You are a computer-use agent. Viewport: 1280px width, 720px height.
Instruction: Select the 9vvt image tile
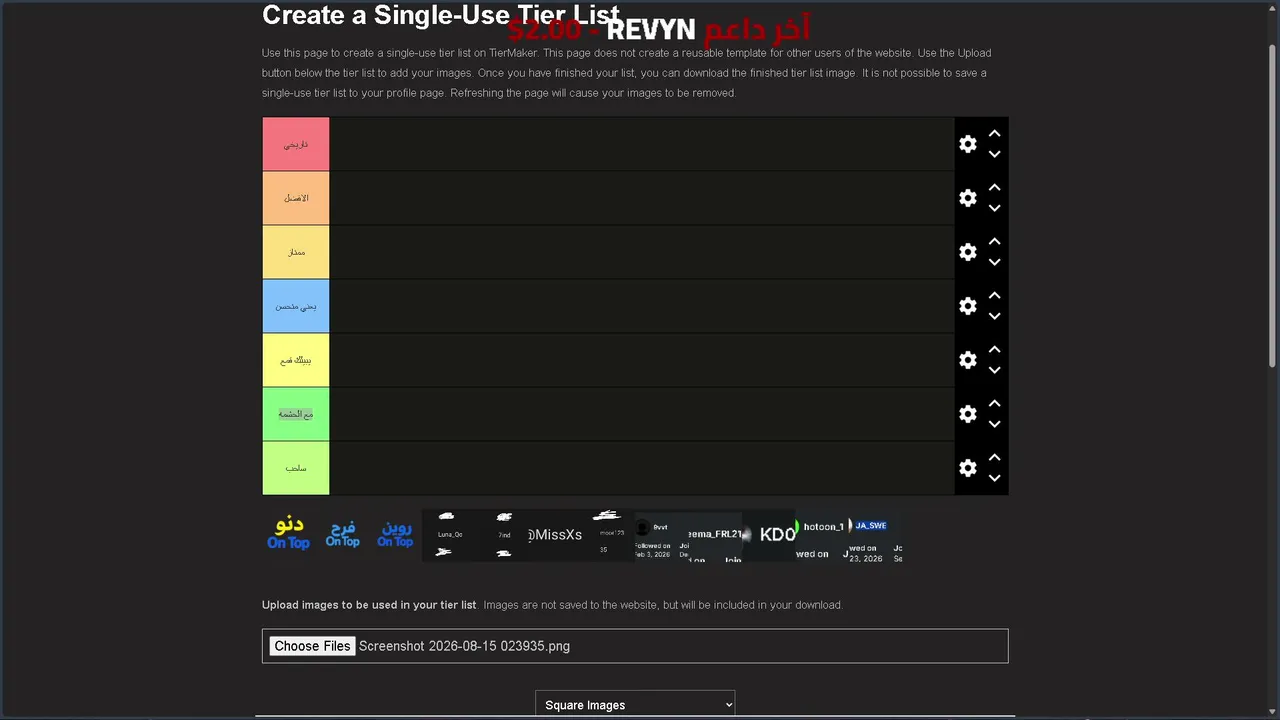click(661, 535)
